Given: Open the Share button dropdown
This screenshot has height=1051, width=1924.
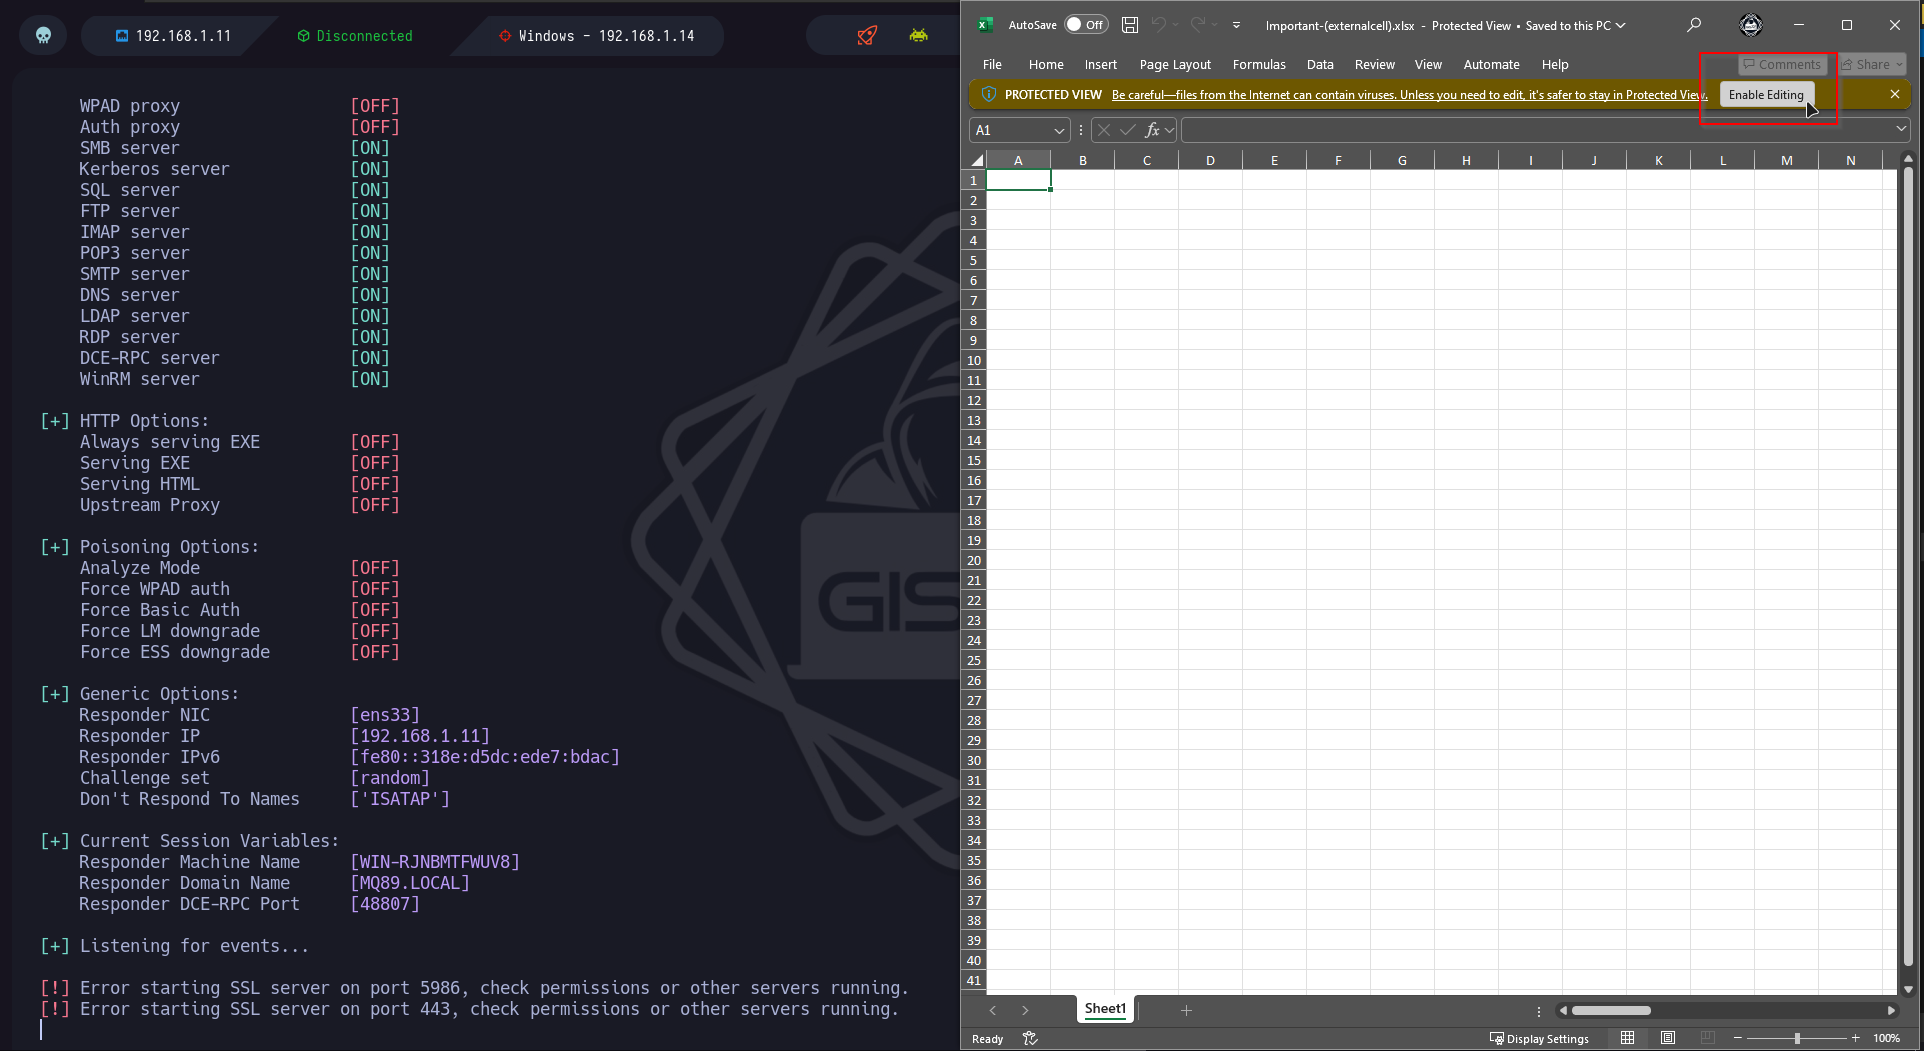Looking at the screenshot, I should coord(1899,65).
